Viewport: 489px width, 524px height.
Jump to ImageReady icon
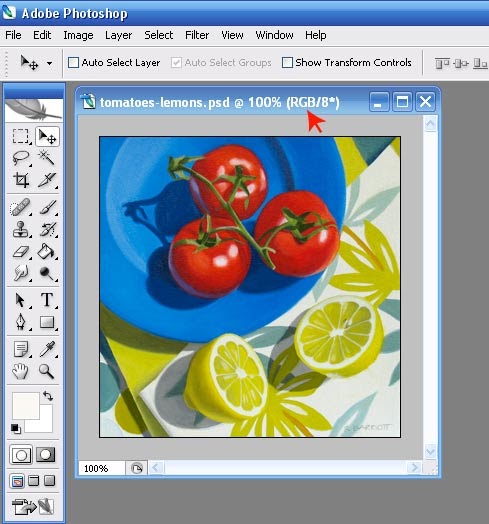click(33, 506)
